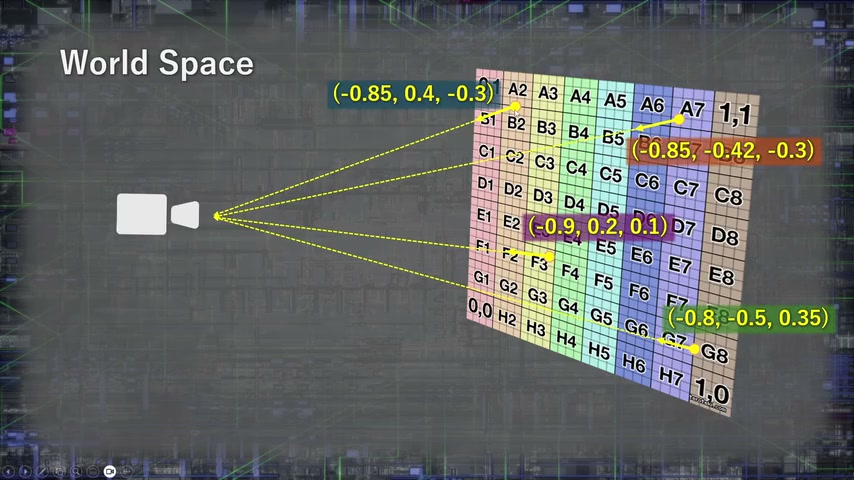This screenshot has width=854, height=480.
Task: Click grid cell H3
Action: 535,329
